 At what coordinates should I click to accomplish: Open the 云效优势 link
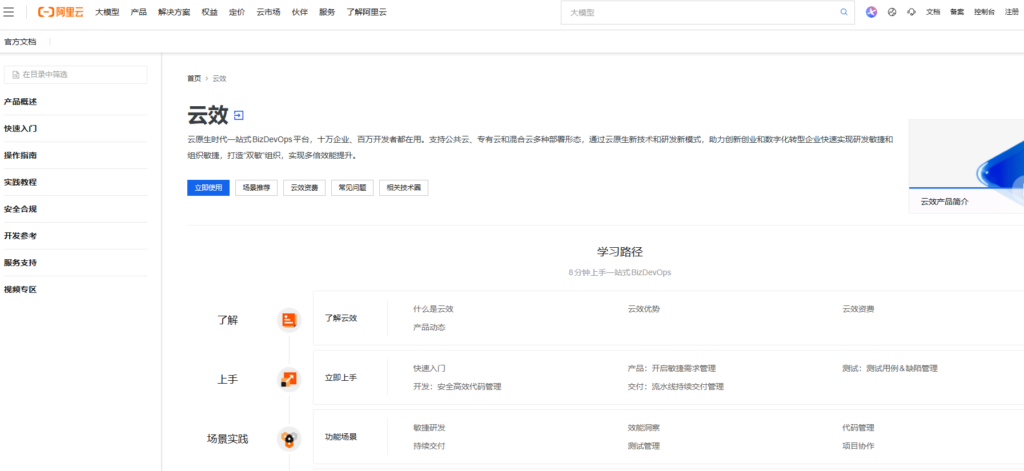(x=643, y=309)
